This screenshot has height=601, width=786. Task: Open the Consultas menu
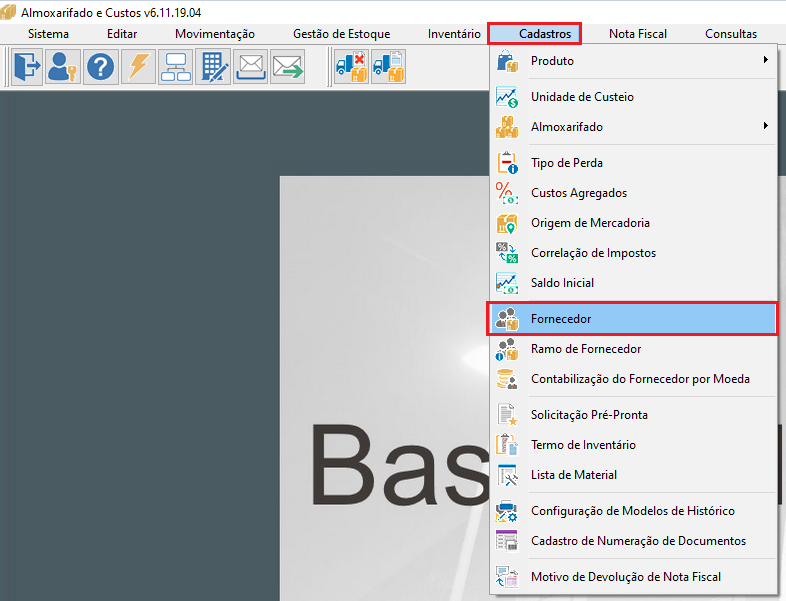click(731, 34)
